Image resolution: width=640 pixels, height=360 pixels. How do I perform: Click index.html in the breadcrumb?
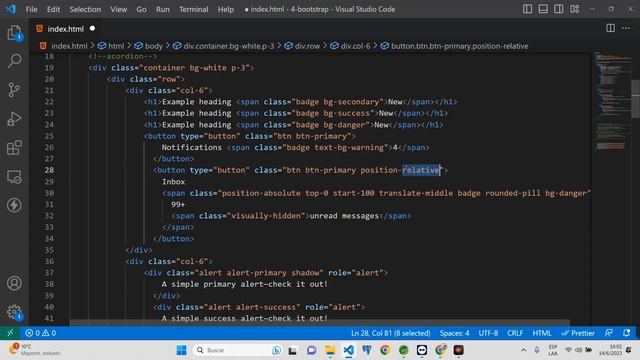tap(69, 46)
